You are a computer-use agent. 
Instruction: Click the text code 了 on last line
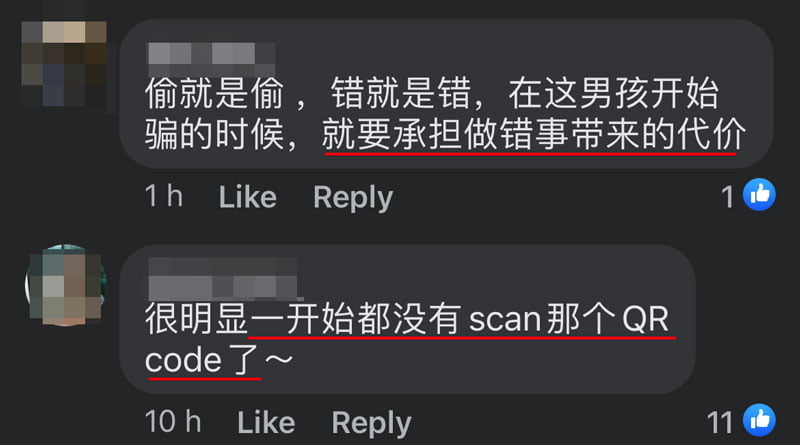click(202, 361)
